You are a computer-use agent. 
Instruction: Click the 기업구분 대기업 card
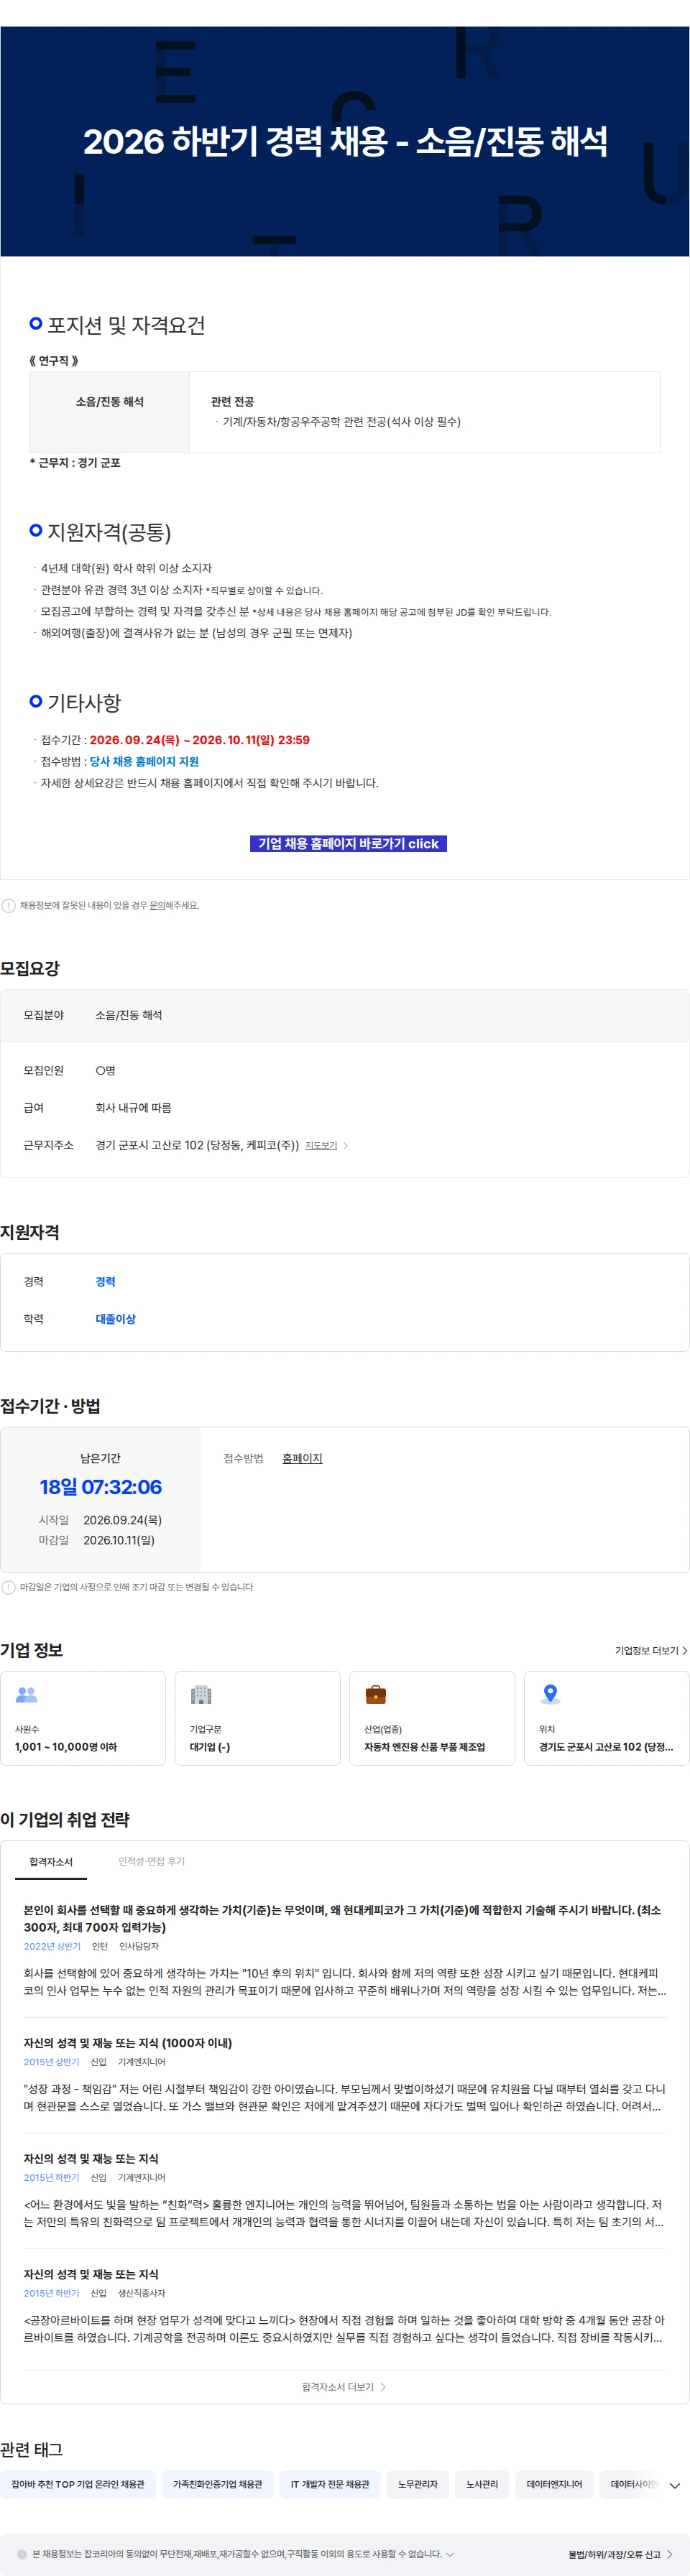coord(258,1717)
